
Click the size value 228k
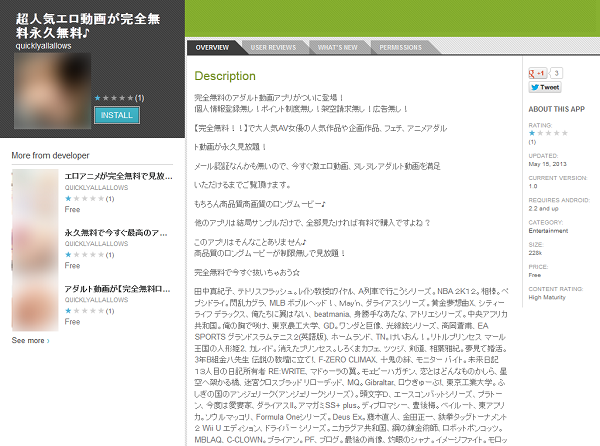535,253
